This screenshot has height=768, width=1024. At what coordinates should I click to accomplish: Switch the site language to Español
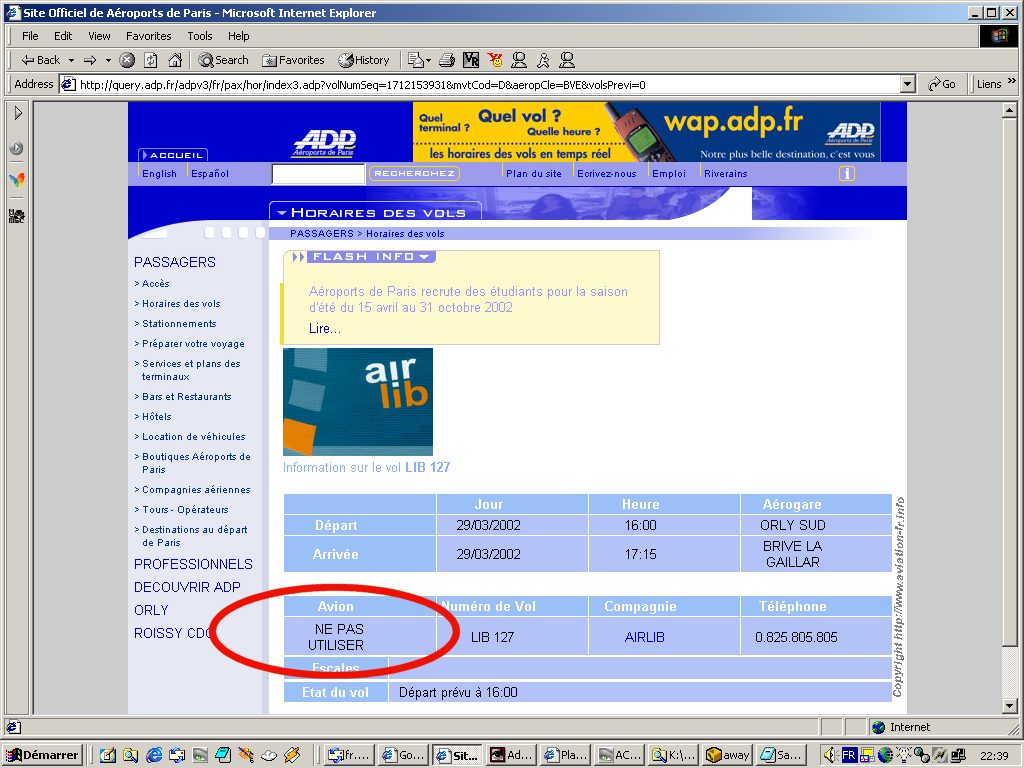coord(210,174)
